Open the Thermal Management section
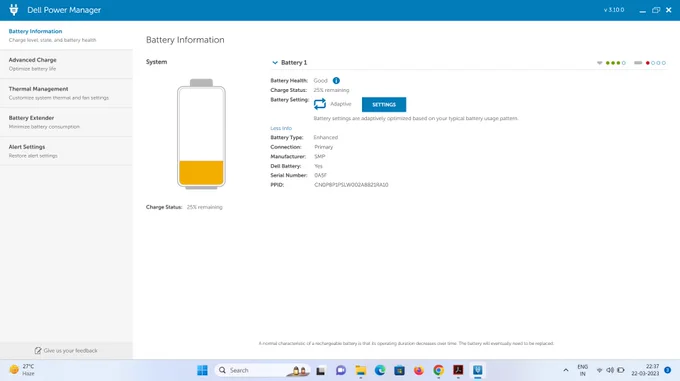This screenshot has height=381, width=680. pyautogui.click(x=66, y=93)
